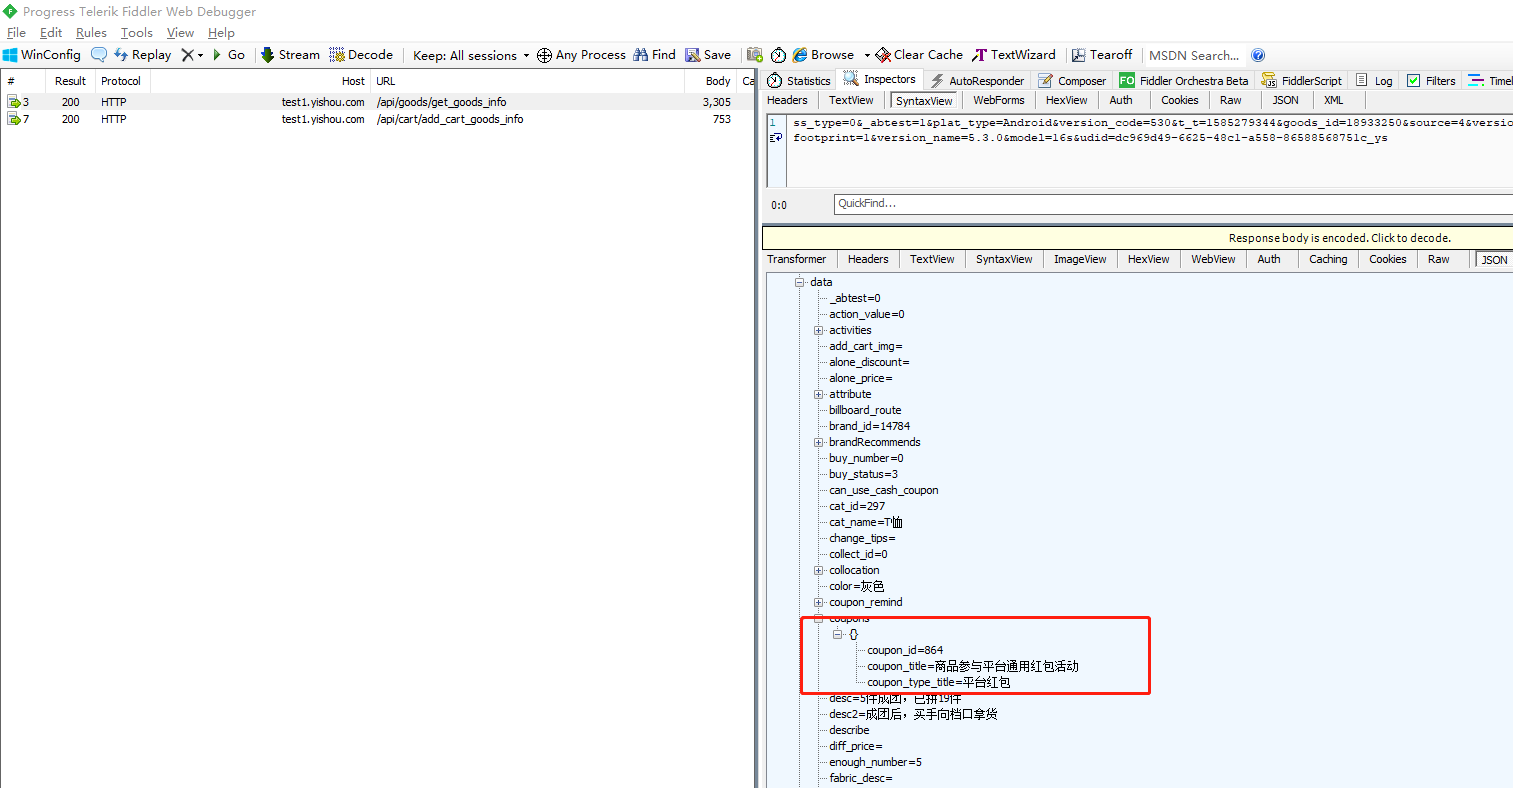Click the Tearoff toolbar button
1513x788 pixels.
tap(1102, 55)
